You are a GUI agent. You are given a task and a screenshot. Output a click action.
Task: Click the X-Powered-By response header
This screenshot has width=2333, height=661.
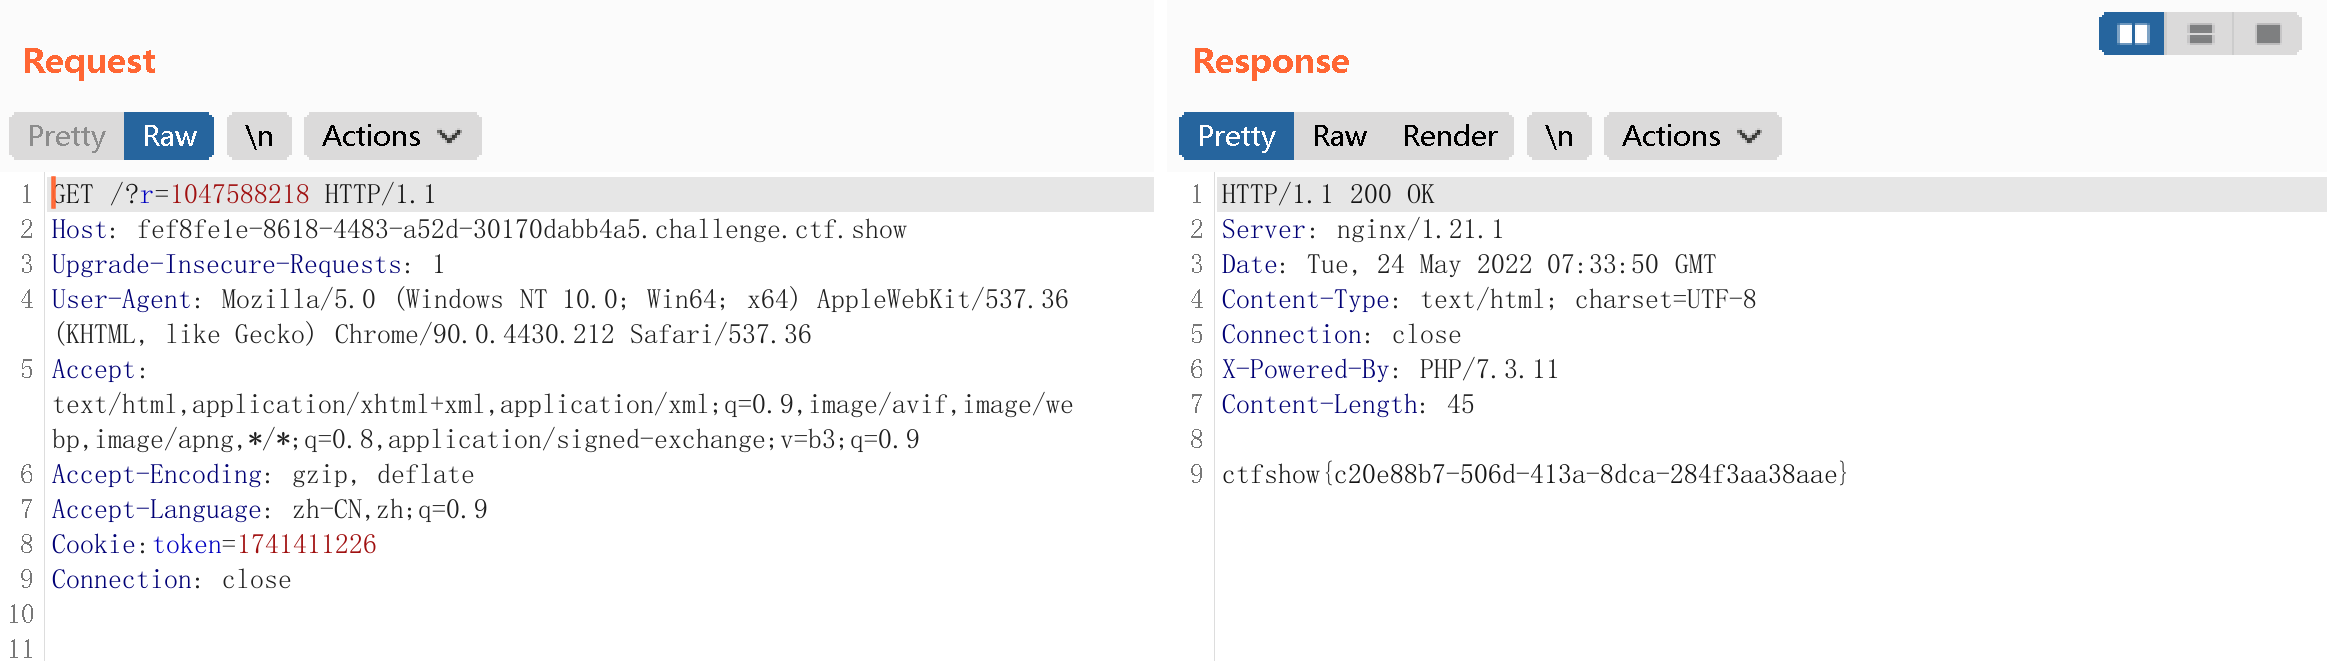(1306, 370)
